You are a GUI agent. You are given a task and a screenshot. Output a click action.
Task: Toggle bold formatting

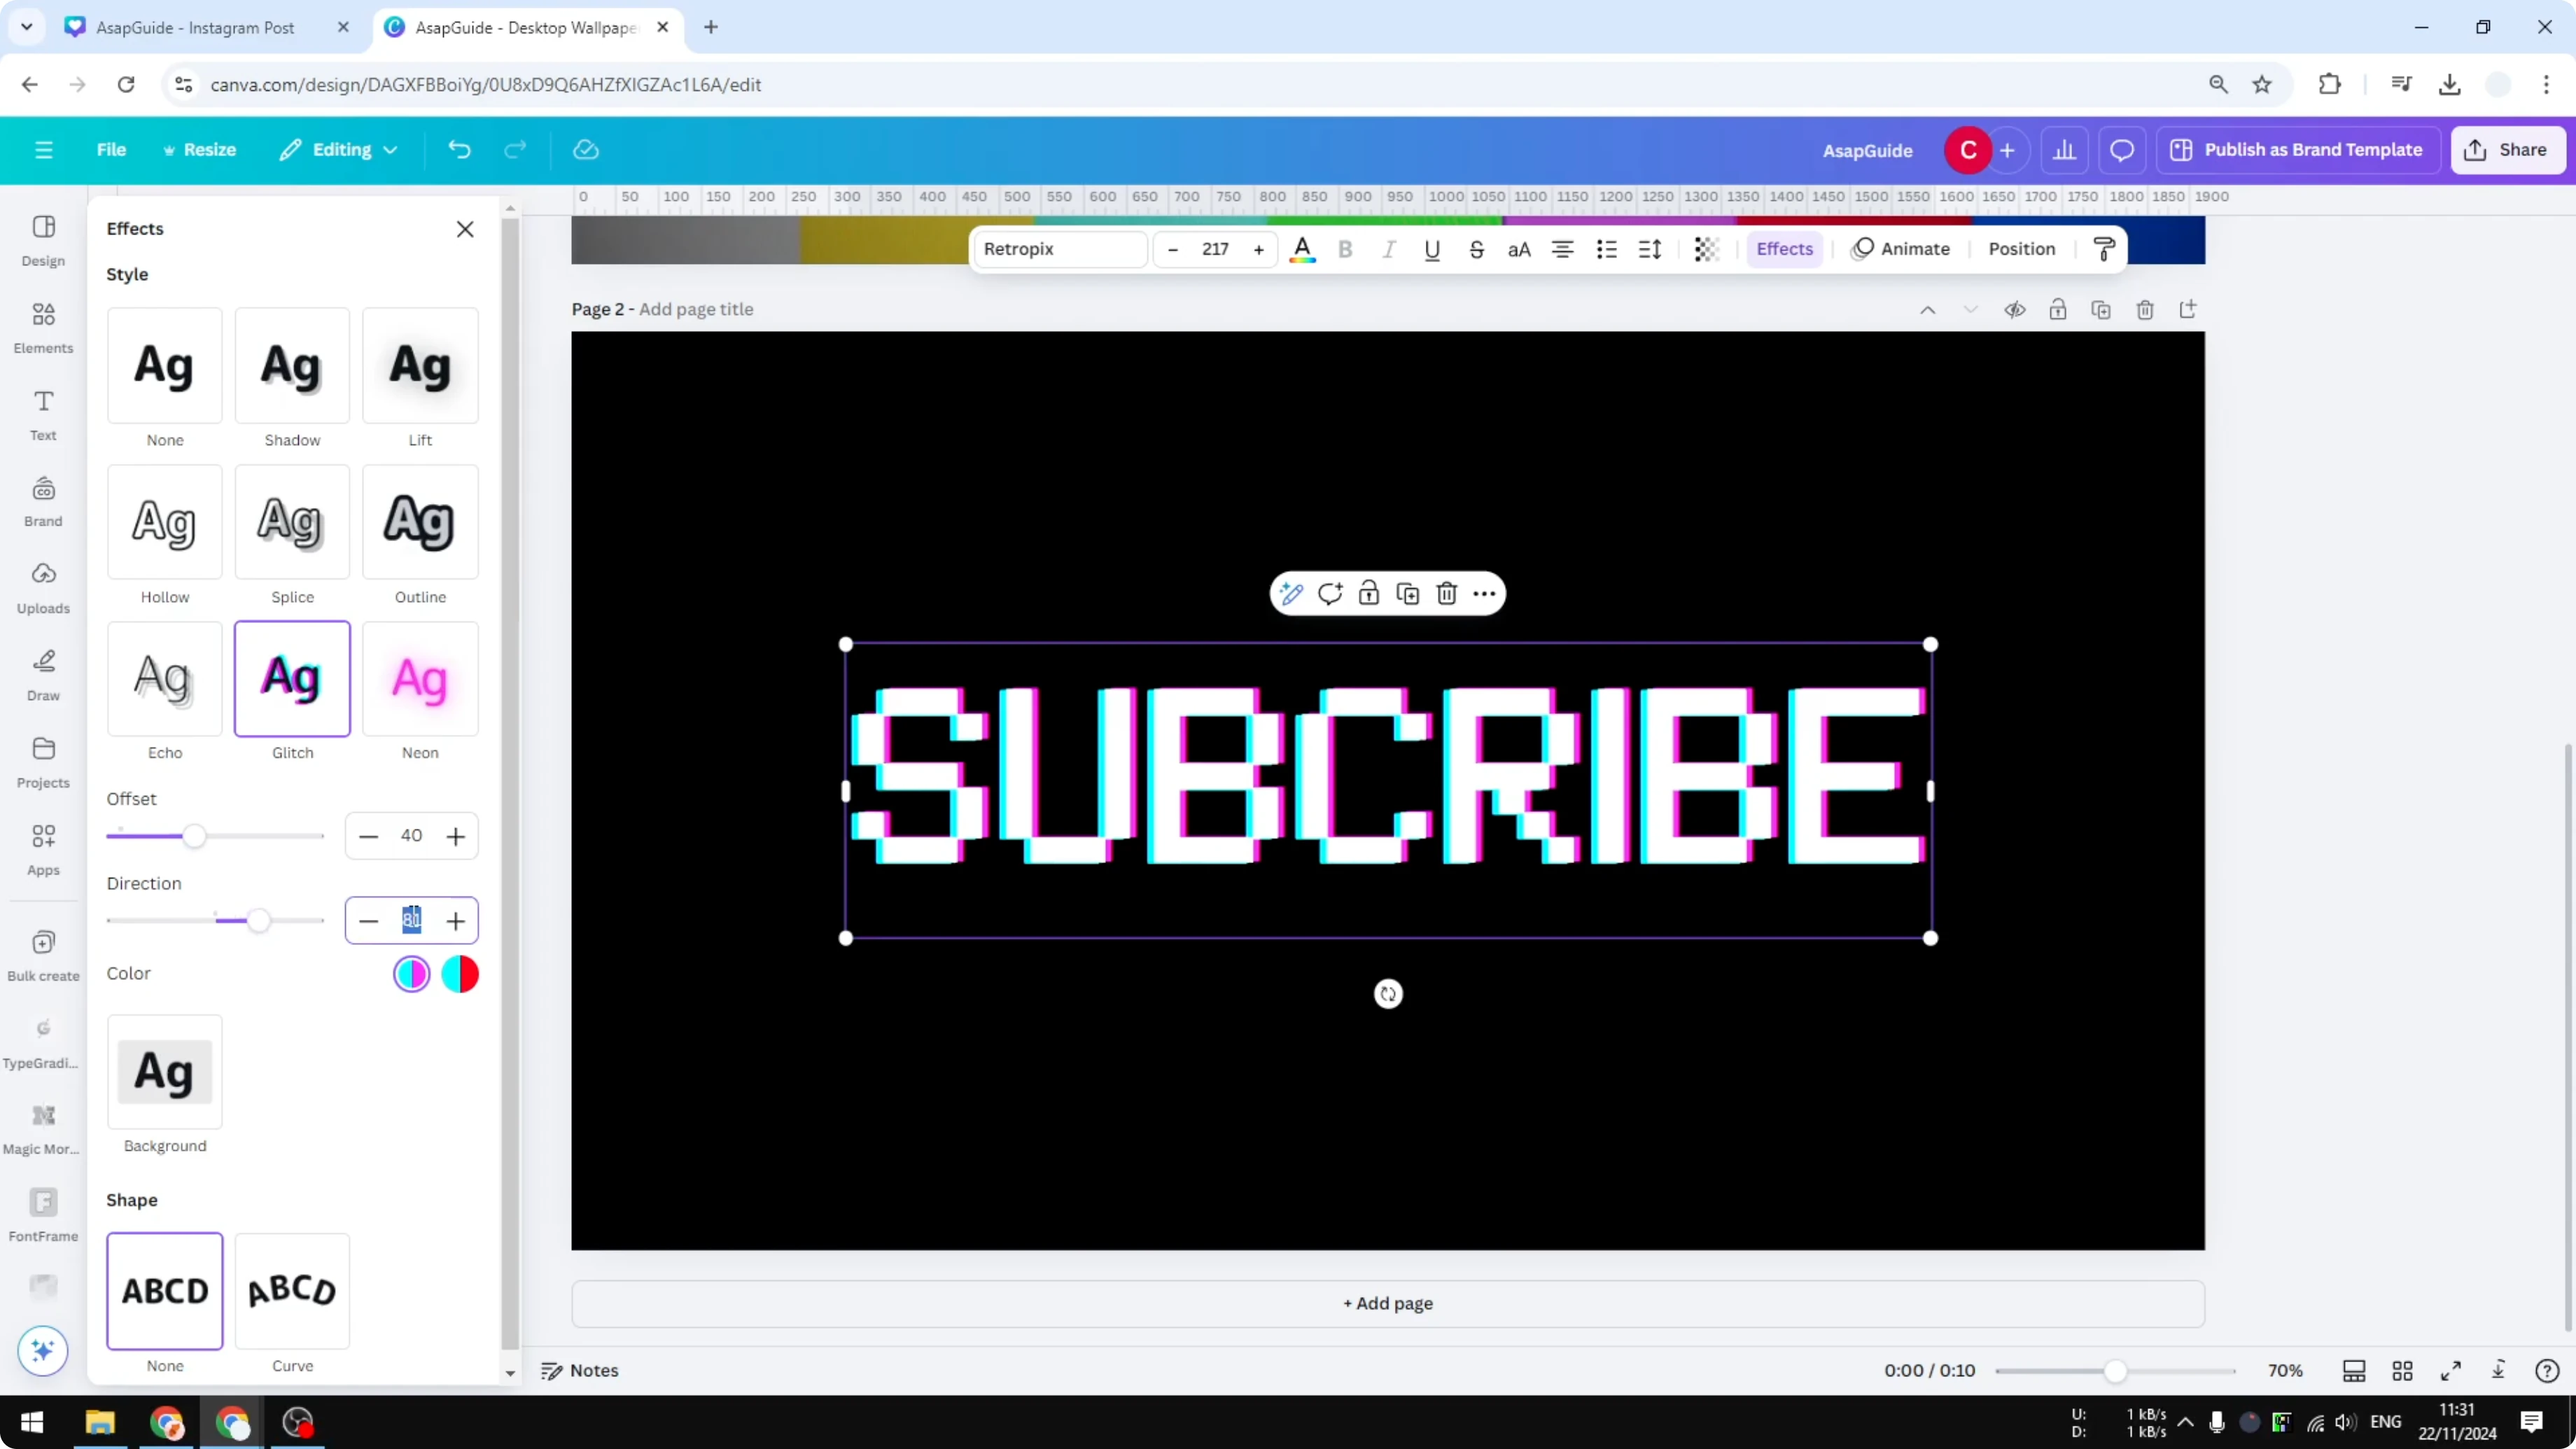(1346, 249)
